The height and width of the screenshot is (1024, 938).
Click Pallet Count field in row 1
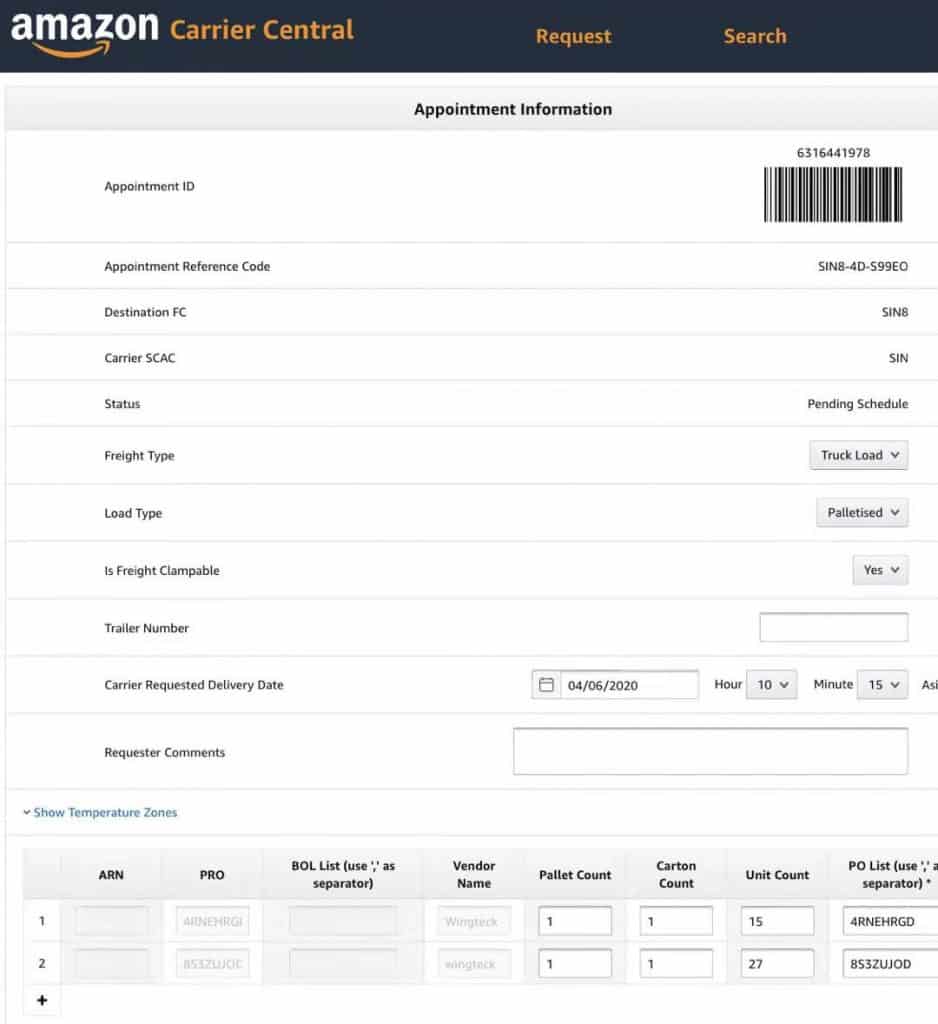coord(575,921)
